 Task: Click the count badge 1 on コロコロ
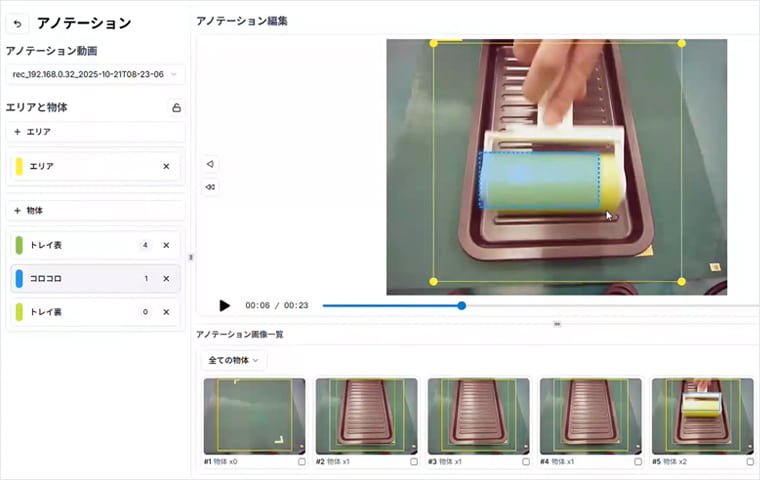(146, 279)
